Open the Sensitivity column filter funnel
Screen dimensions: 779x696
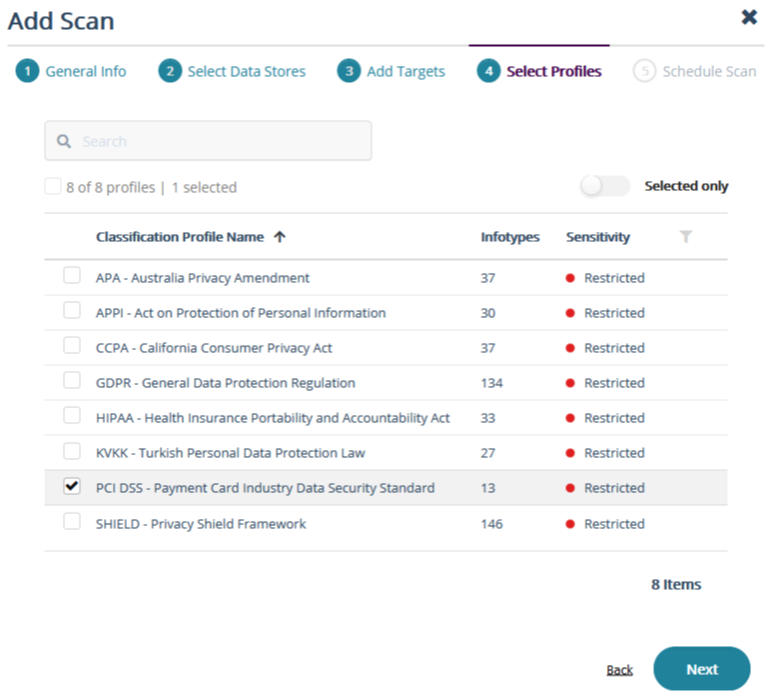(x=685, y=237)
